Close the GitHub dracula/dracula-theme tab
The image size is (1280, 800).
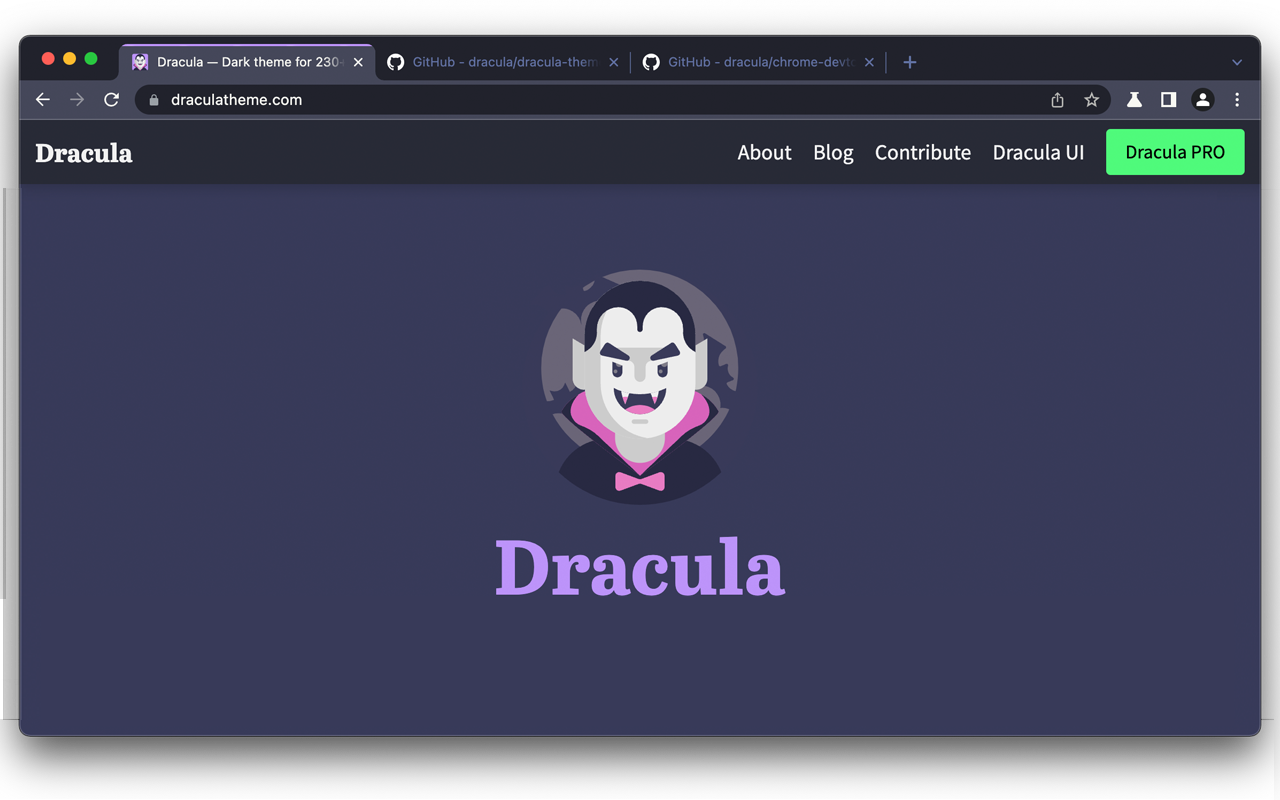[x=613, y=62]
